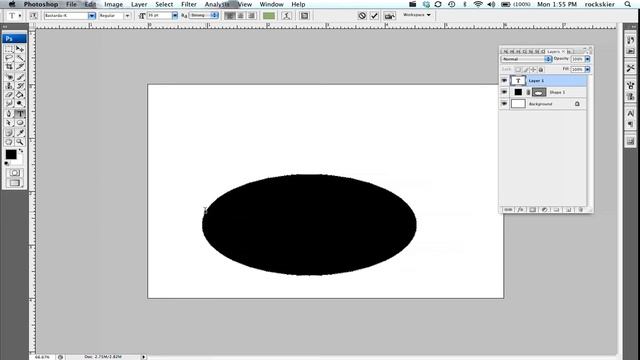640x360 pixels.
Task: Select the Magic Wand tool
Action: [x=20, y=58]
